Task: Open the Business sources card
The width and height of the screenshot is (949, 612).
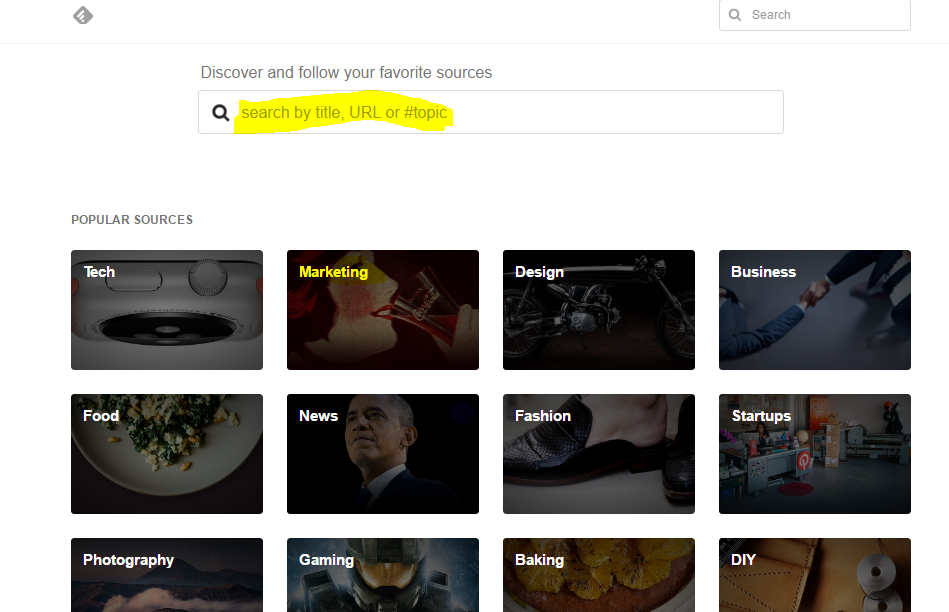Action: click(x=815, y=310)
